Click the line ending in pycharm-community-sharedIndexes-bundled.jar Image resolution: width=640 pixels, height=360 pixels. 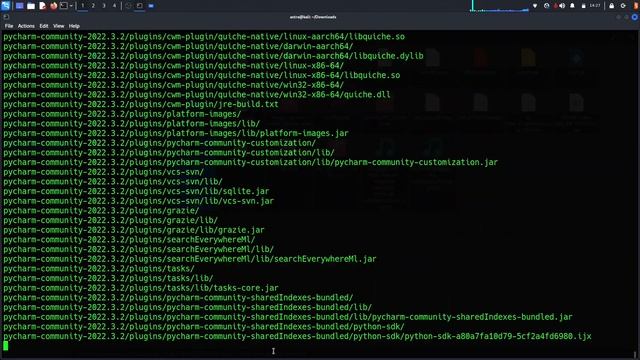click(288, 317)
